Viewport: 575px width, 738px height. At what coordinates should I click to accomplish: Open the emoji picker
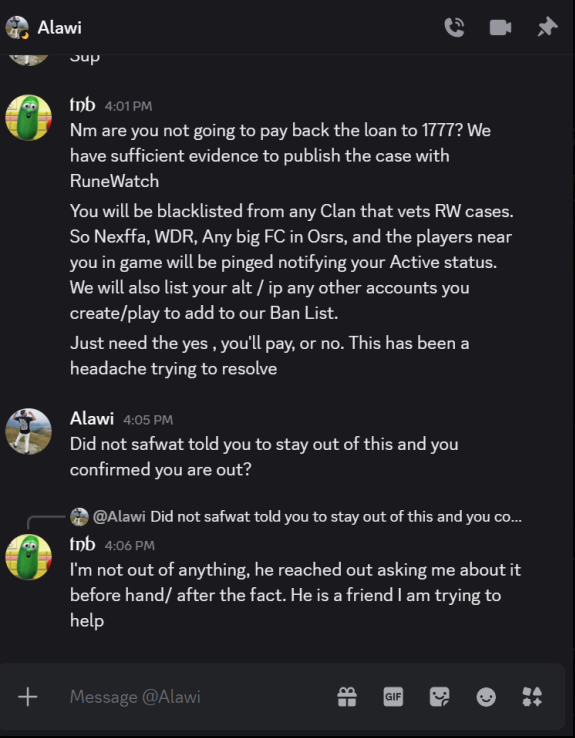click(x=486, y=697)
